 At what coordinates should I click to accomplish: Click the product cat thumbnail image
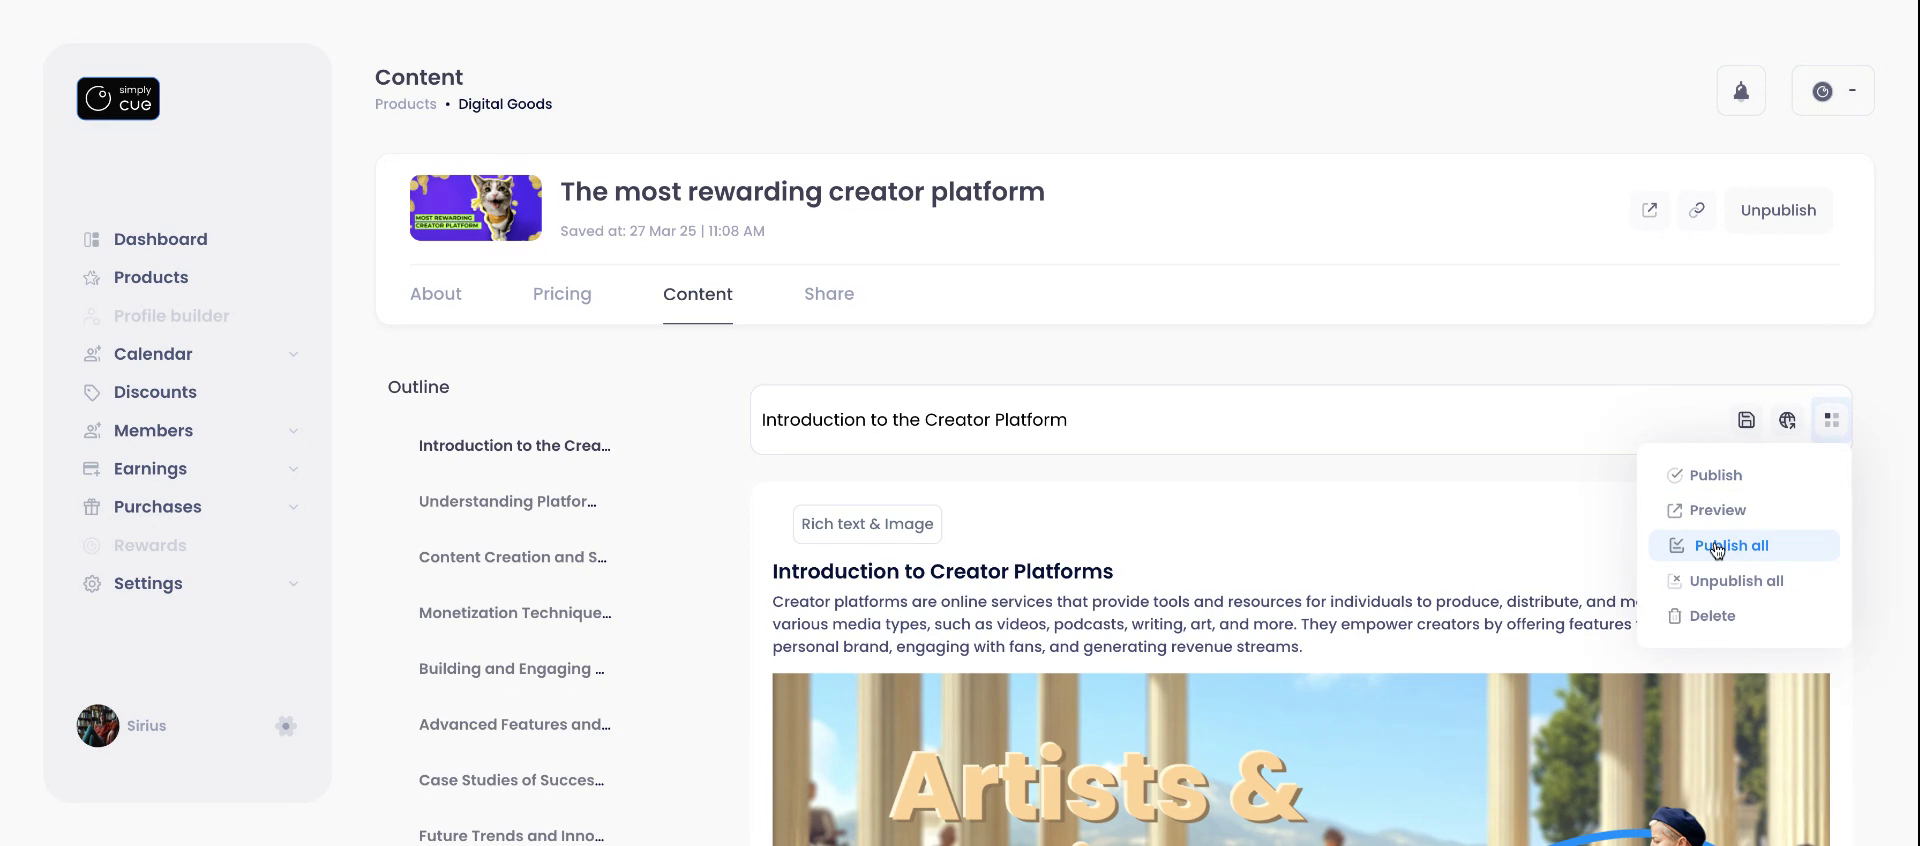tap(476, 208)
